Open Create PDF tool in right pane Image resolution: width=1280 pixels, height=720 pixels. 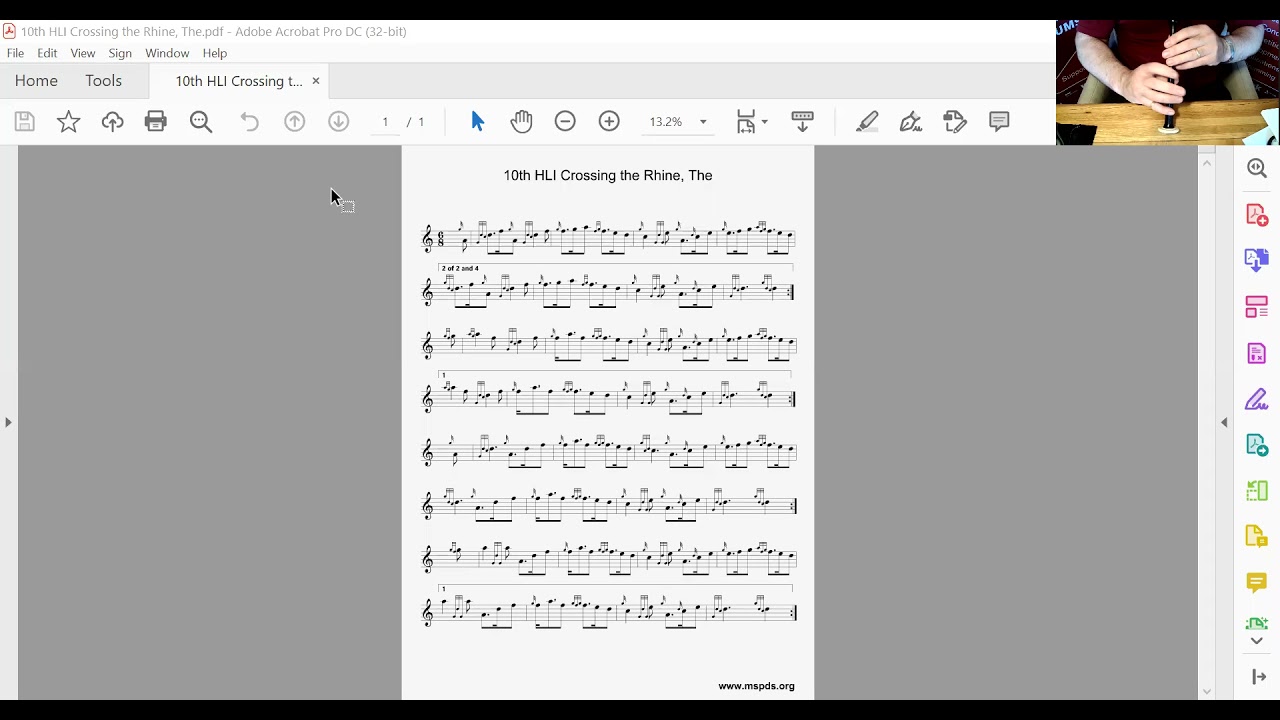[1257, 214]
